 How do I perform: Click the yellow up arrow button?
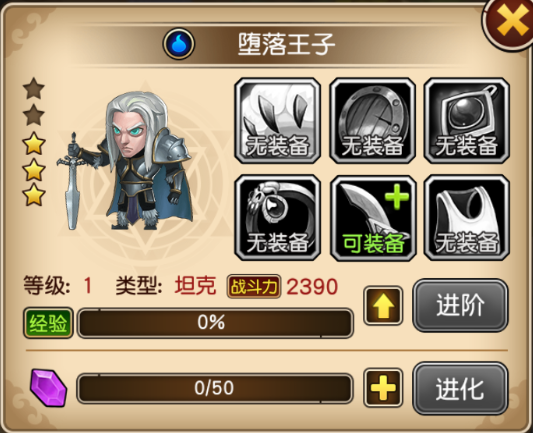tap(383, 306)
